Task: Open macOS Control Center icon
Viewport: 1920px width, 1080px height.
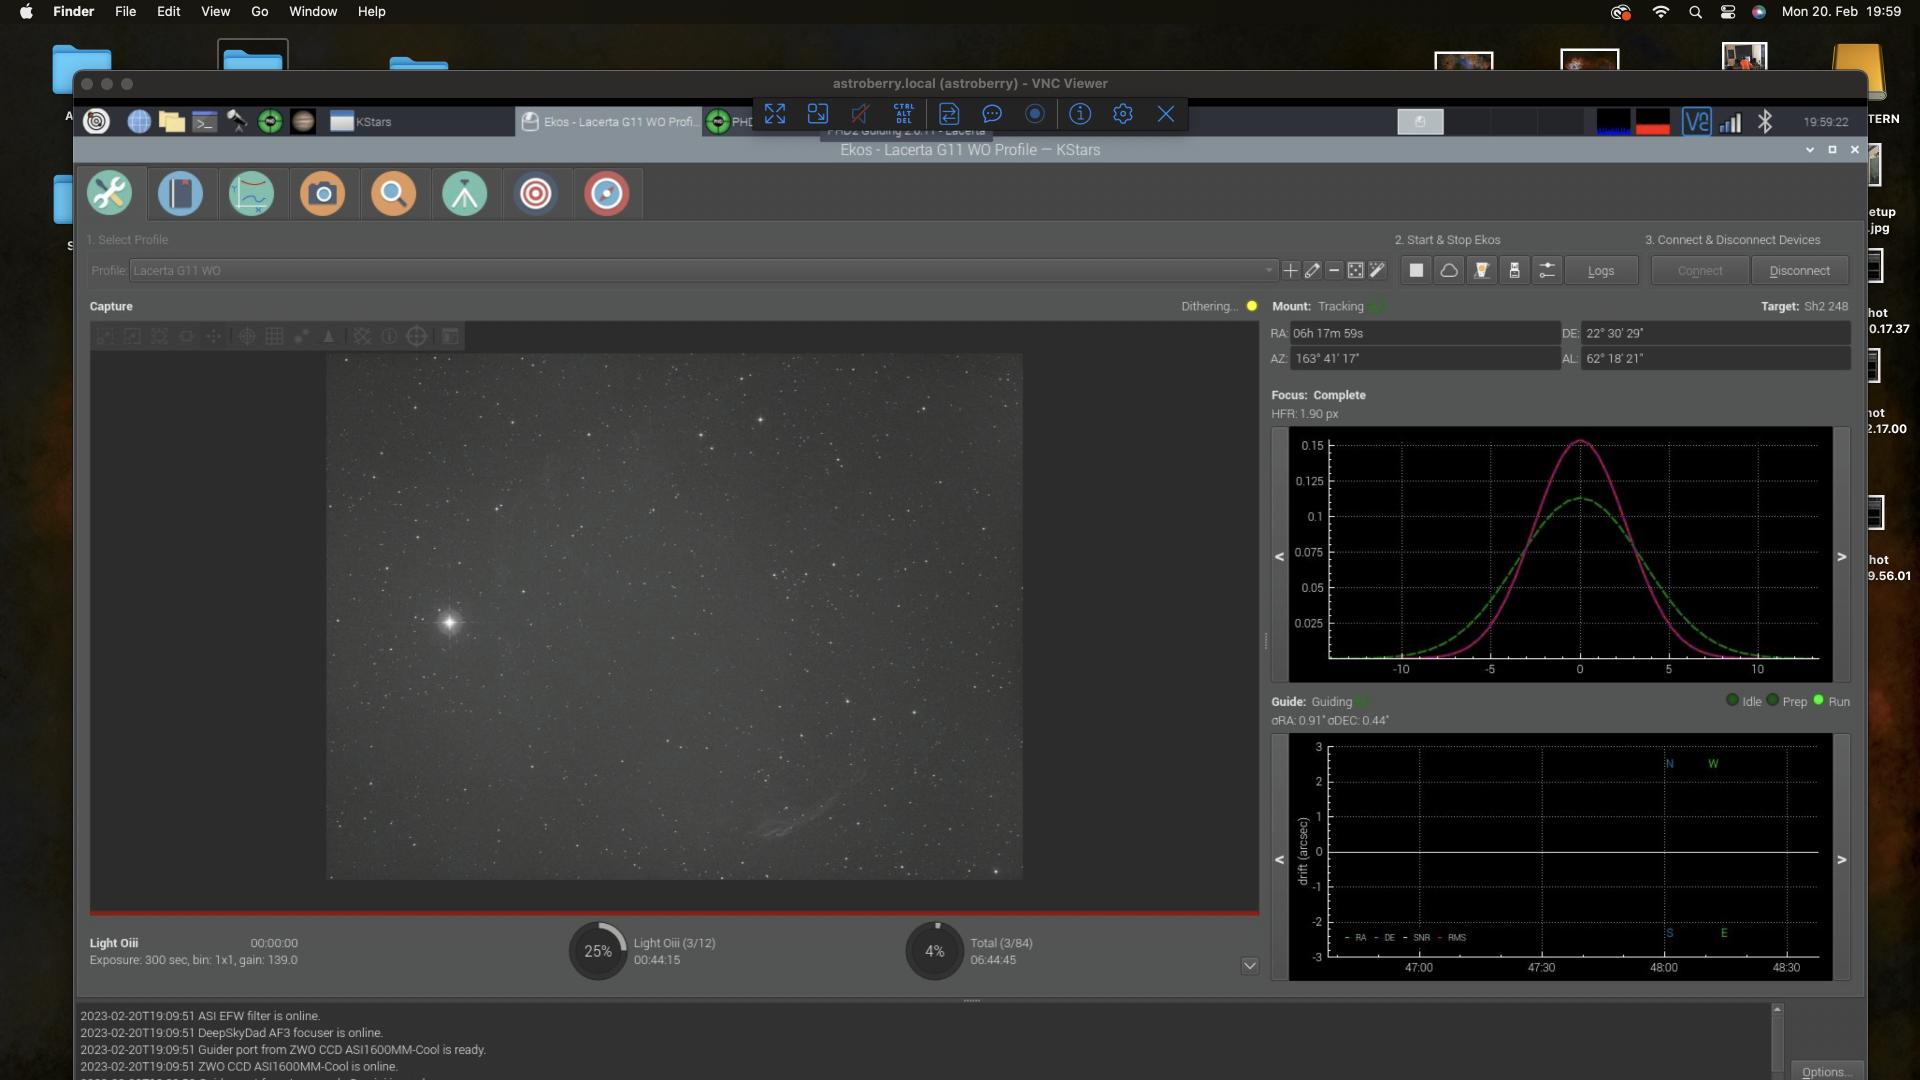Action: [1728, 12]
